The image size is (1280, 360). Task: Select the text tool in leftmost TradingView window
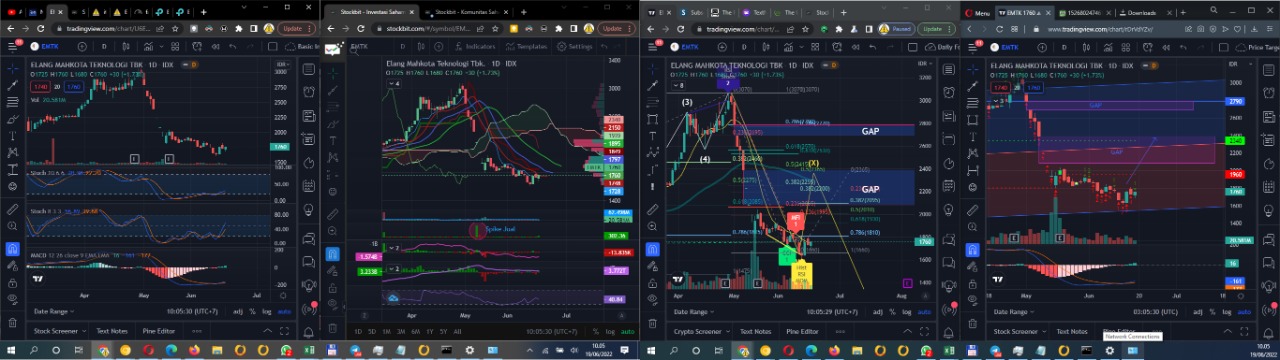12,135
